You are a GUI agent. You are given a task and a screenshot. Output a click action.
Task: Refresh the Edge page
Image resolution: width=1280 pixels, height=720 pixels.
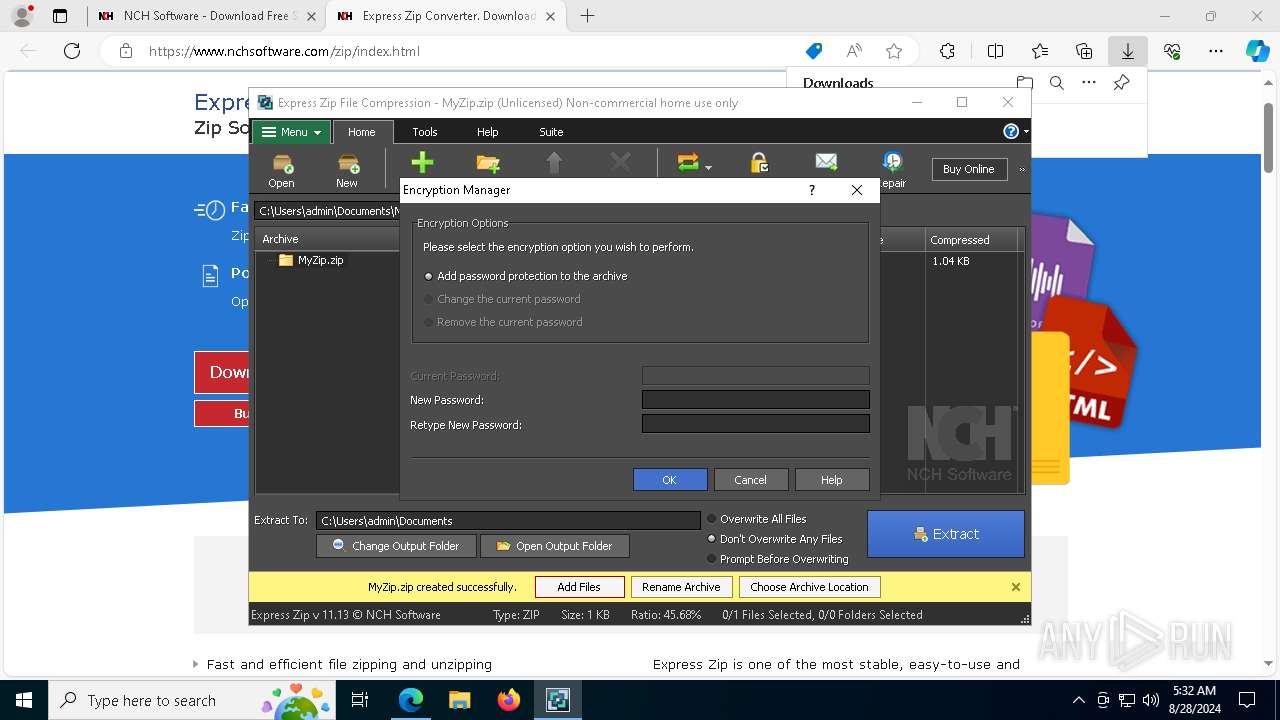click(72, 51)
